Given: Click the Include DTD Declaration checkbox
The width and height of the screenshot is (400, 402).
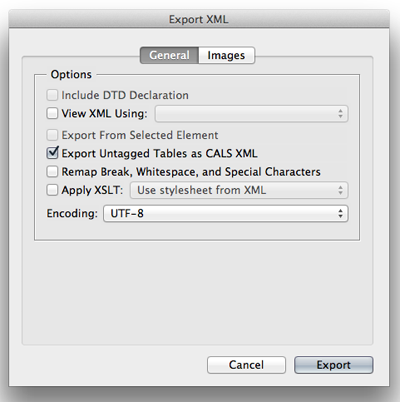Looking at the screenshot, I should (52, 95).
